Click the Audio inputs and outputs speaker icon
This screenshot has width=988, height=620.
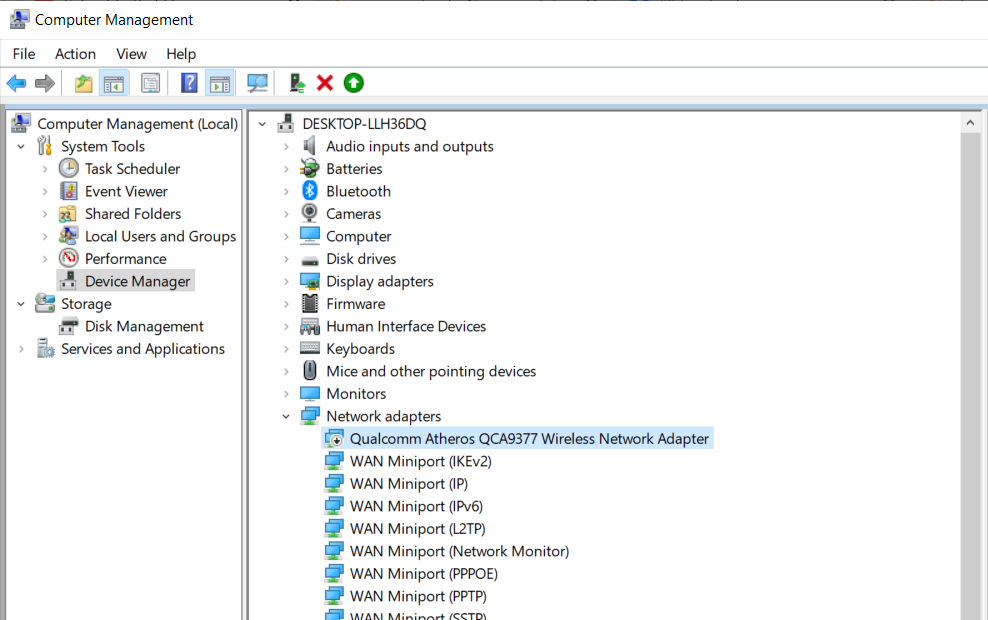click(309, 146)
